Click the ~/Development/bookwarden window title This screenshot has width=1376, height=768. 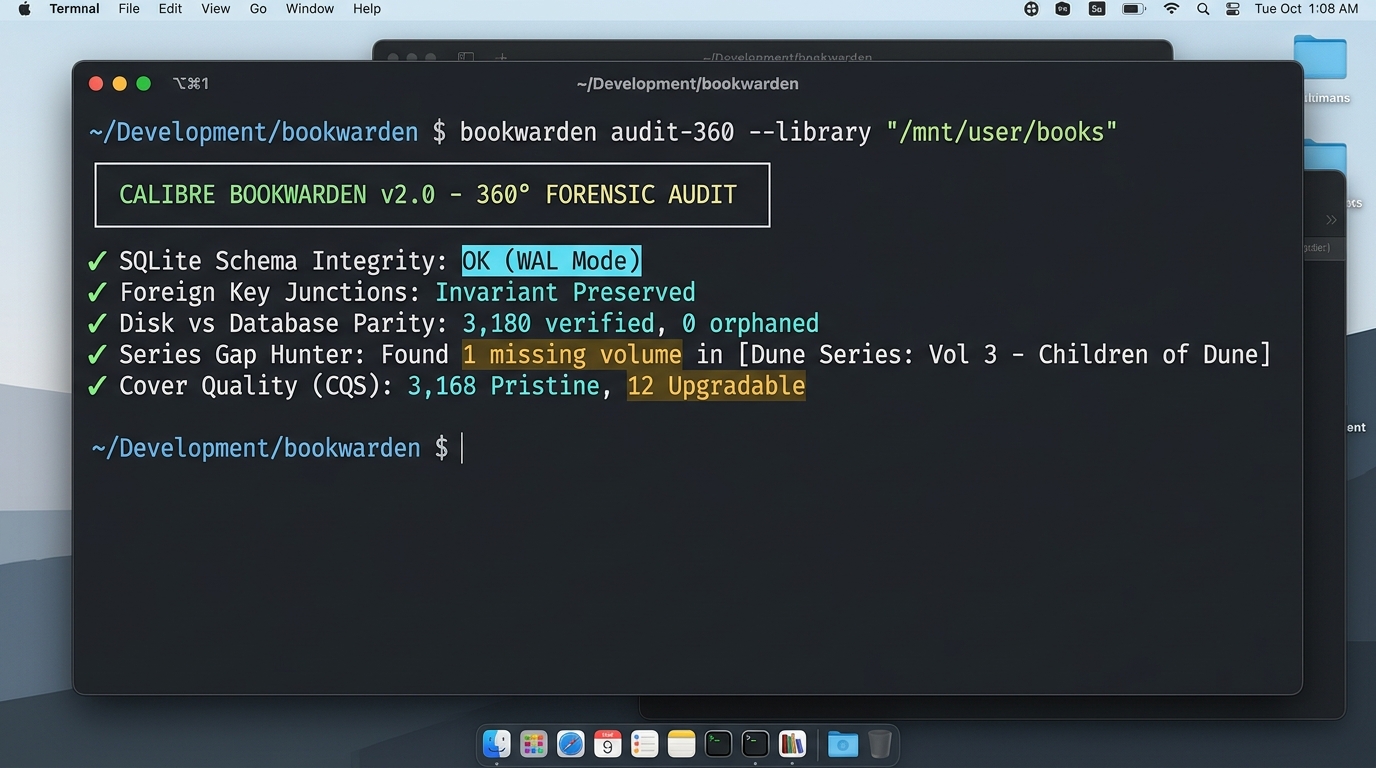point(688,84)
